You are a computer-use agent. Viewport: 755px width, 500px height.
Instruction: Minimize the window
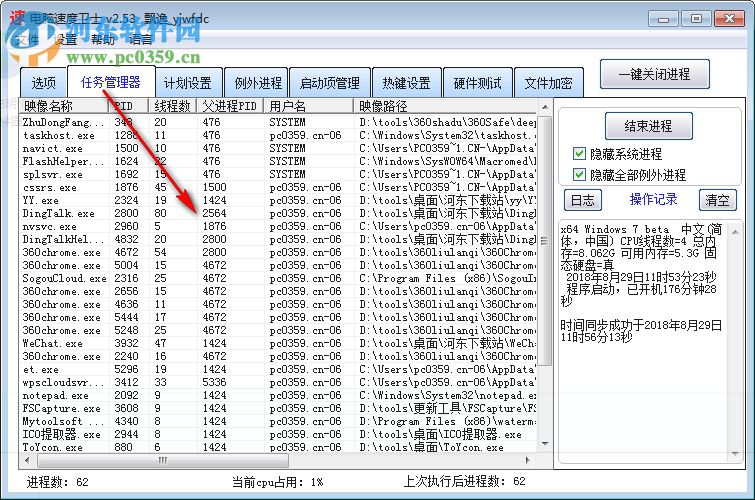coord(663,19)
